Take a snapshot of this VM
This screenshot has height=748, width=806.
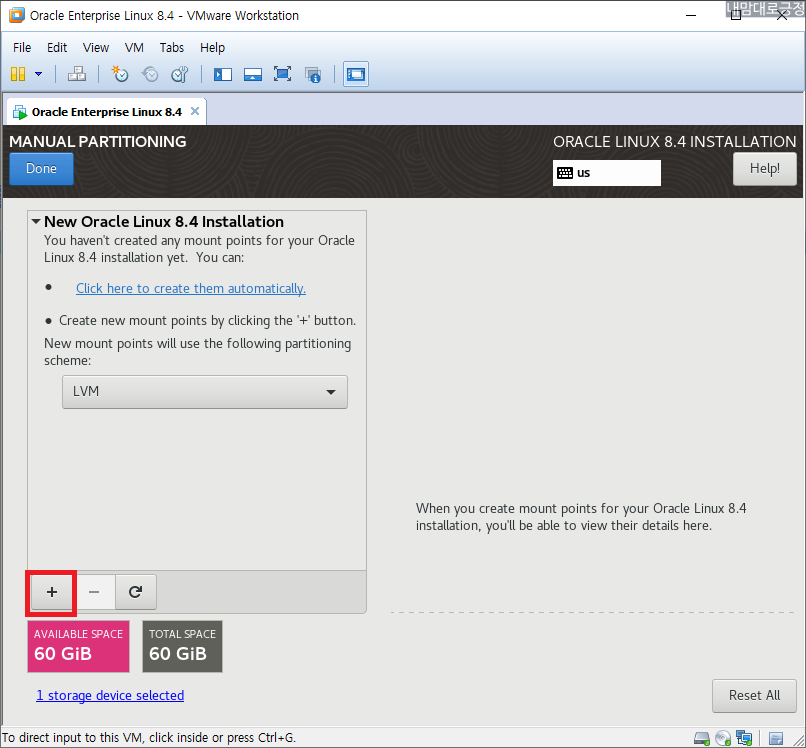coord(120,74)
